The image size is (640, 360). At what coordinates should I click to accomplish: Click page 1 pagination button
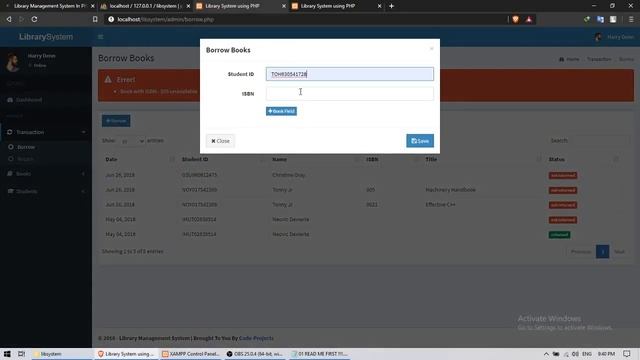[x=602, y=251]
